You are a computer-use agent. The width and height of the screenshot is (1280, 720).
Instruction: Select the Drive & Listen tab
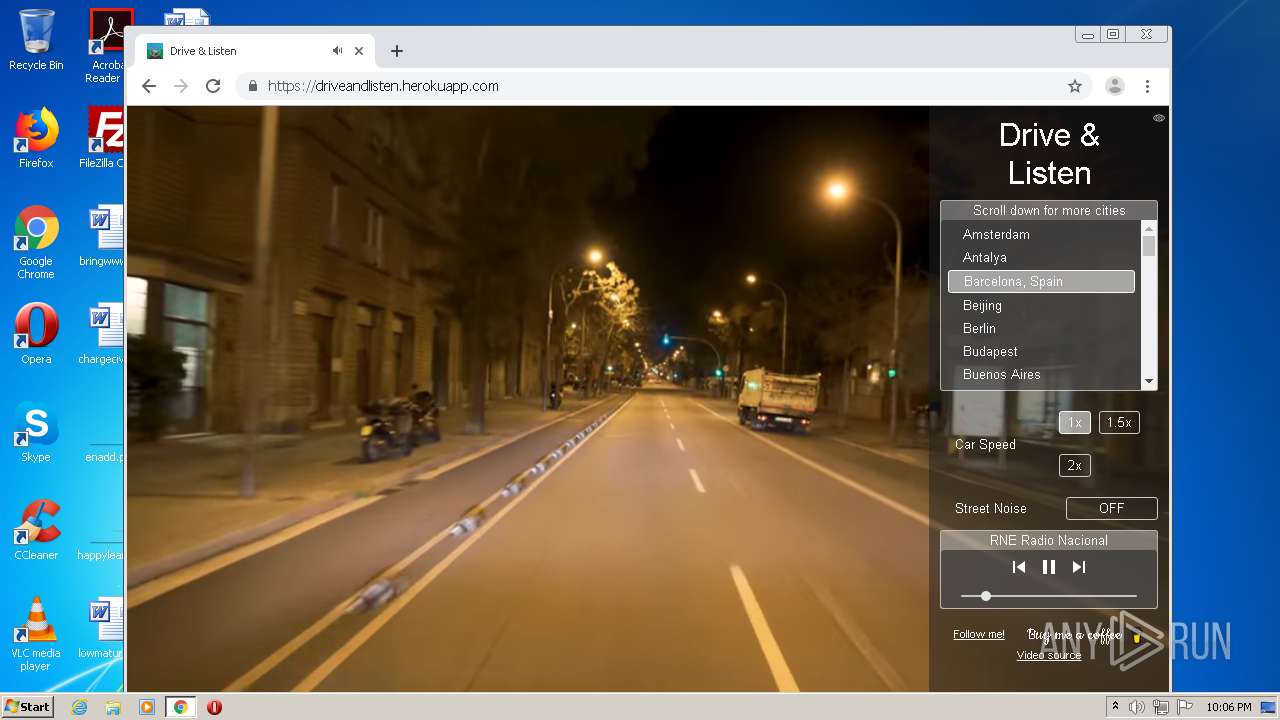255,51
